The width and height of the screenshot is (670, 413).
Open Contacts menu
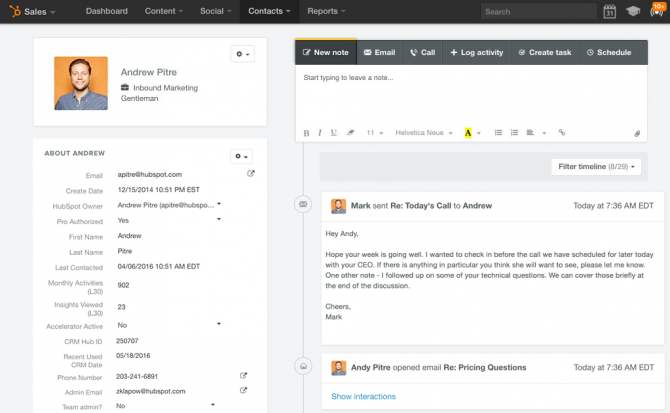269,11
